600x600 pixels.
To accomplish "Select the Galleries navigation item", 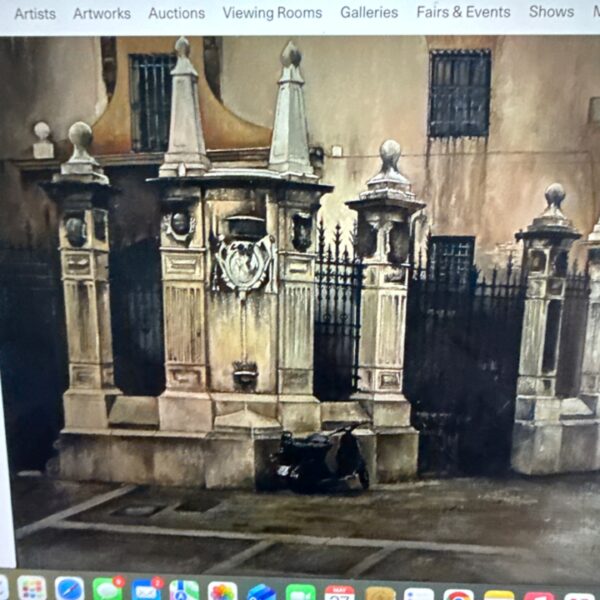I will (x=369, y=13).
